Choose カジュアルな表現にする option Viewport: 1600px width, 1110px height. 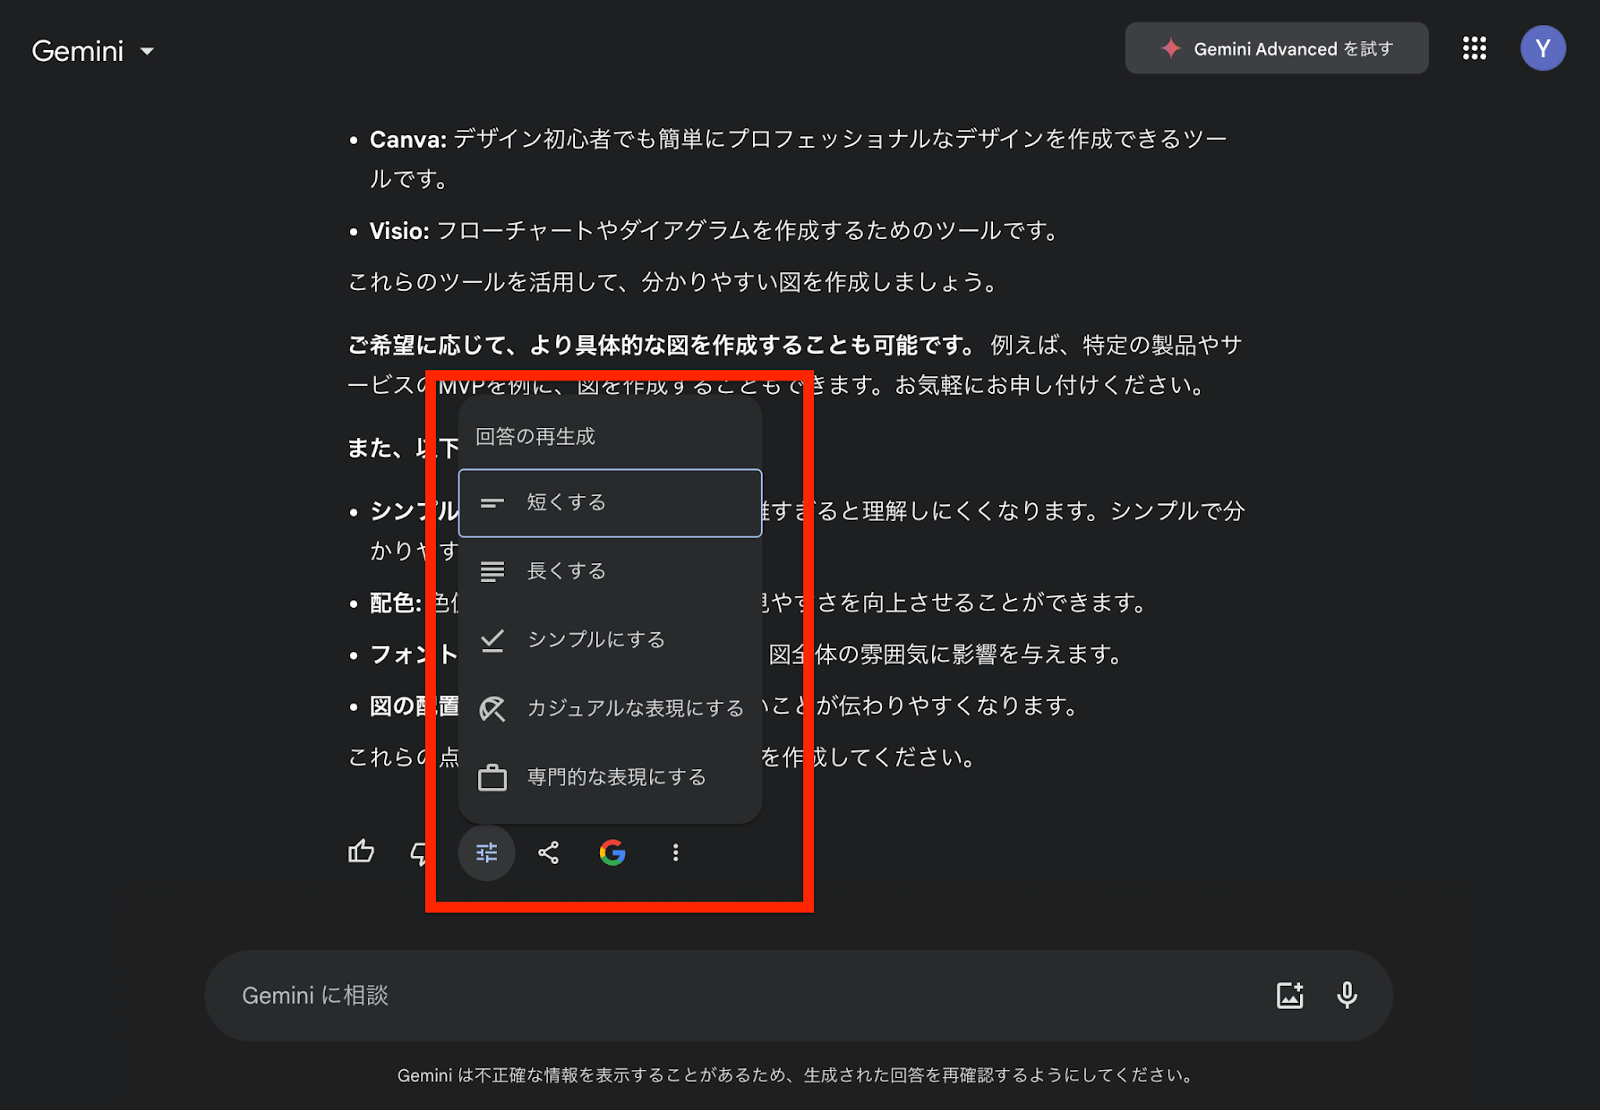610,708
